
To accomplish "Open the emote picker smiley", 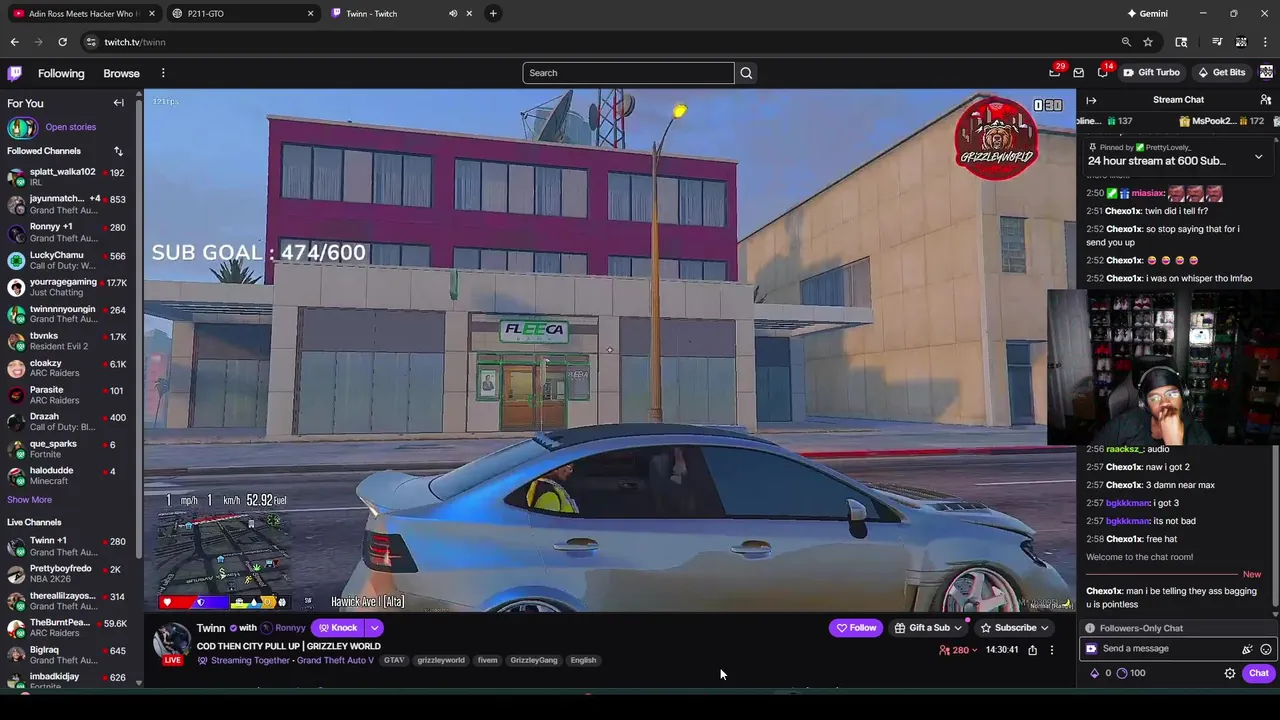I will (x=1266, y=649).
